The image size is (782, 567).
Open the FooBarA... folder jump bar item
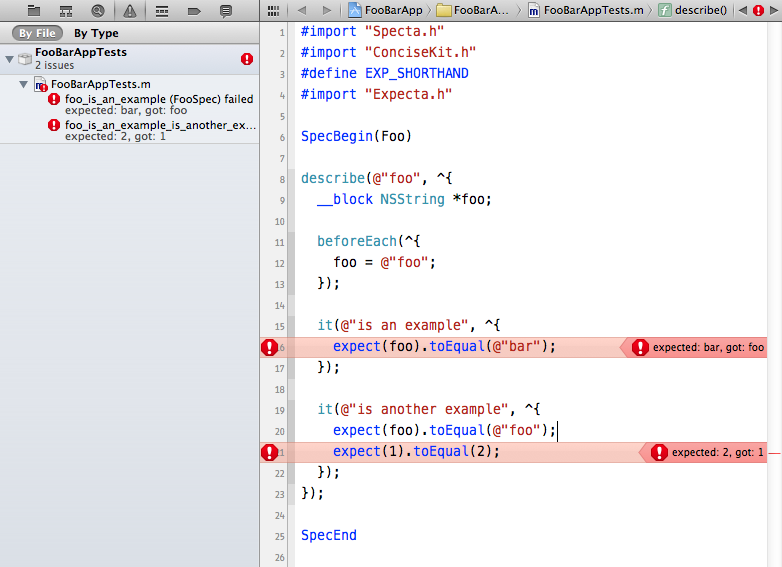pyautogui.click(x=473, y=10)
